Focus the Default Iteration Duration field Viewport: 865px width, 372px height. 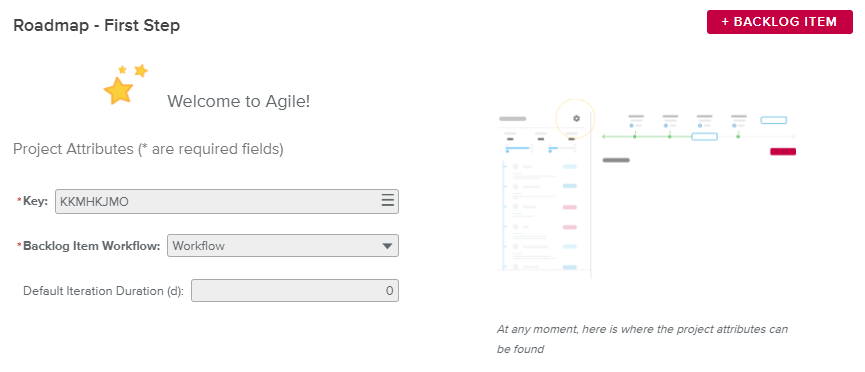(x=295, y=291)
